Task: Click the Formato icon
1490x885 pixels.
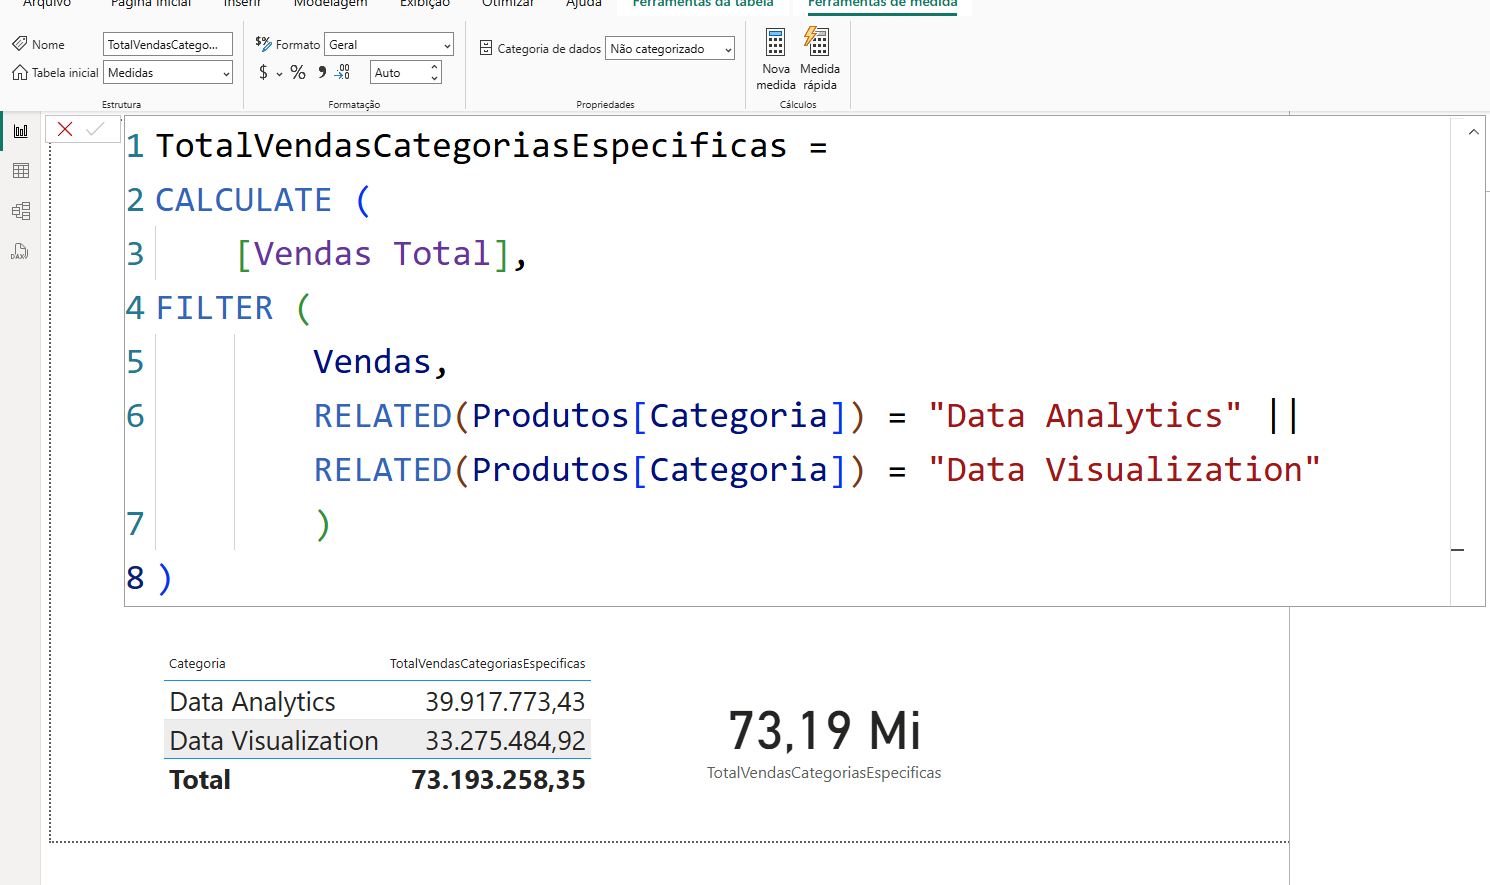Action: point(263,44)
